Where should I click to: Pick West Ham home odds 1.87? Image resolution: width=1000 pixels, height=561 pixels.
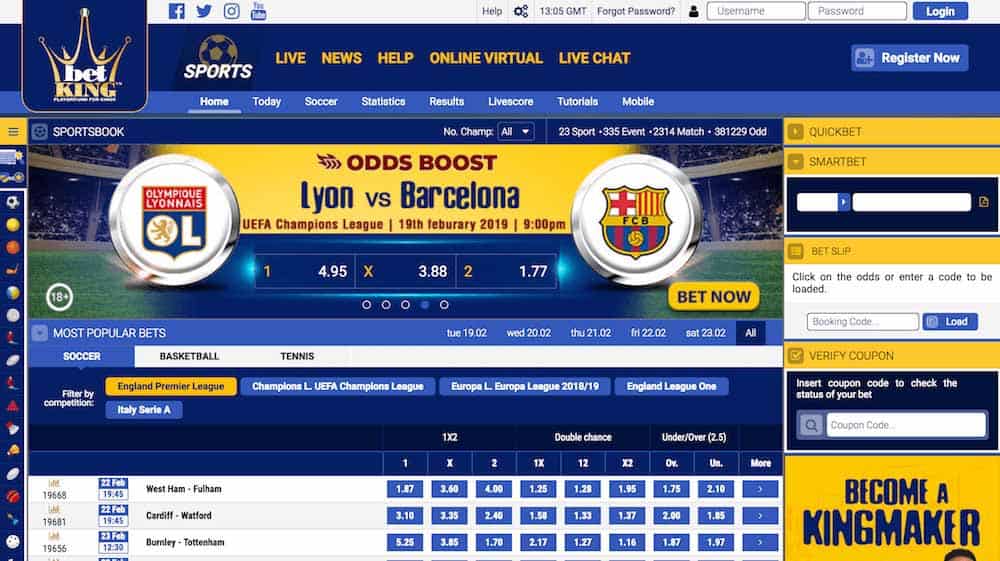pyautogui.click(x=405, y=489)
